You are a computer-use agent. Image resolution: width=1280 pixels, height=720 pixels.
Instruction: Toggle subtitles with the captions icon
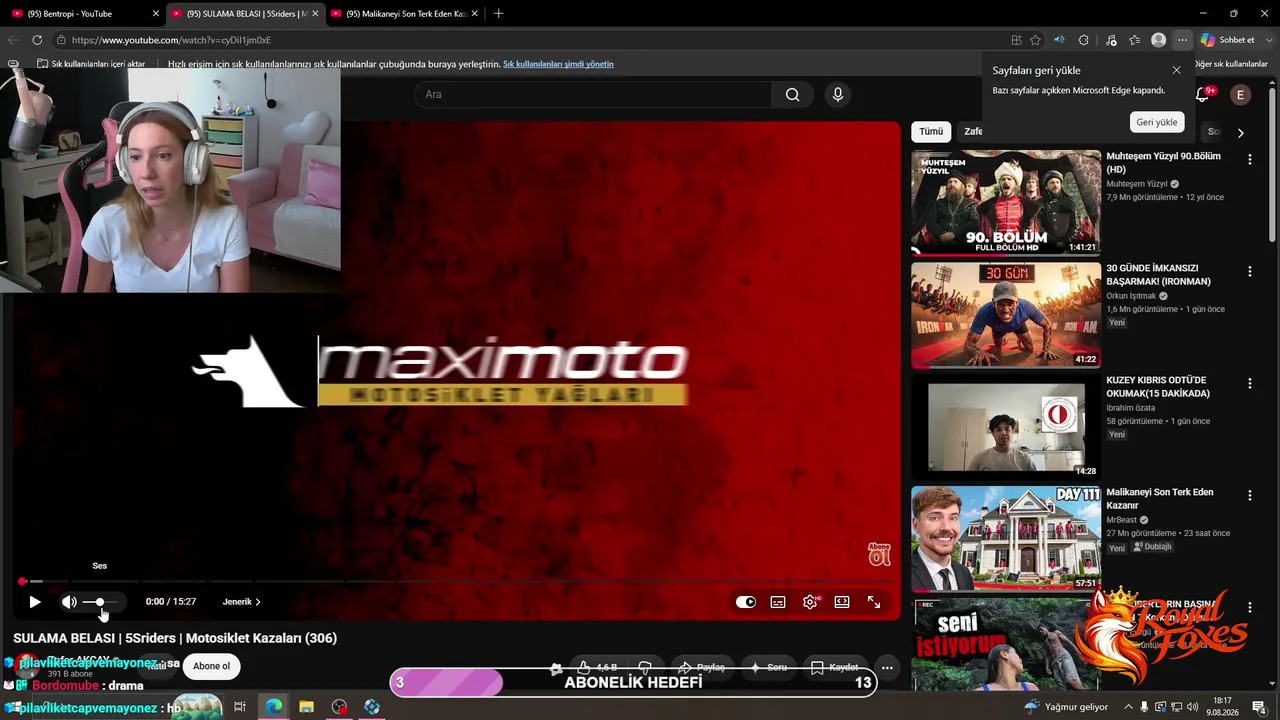click(778, 602)
